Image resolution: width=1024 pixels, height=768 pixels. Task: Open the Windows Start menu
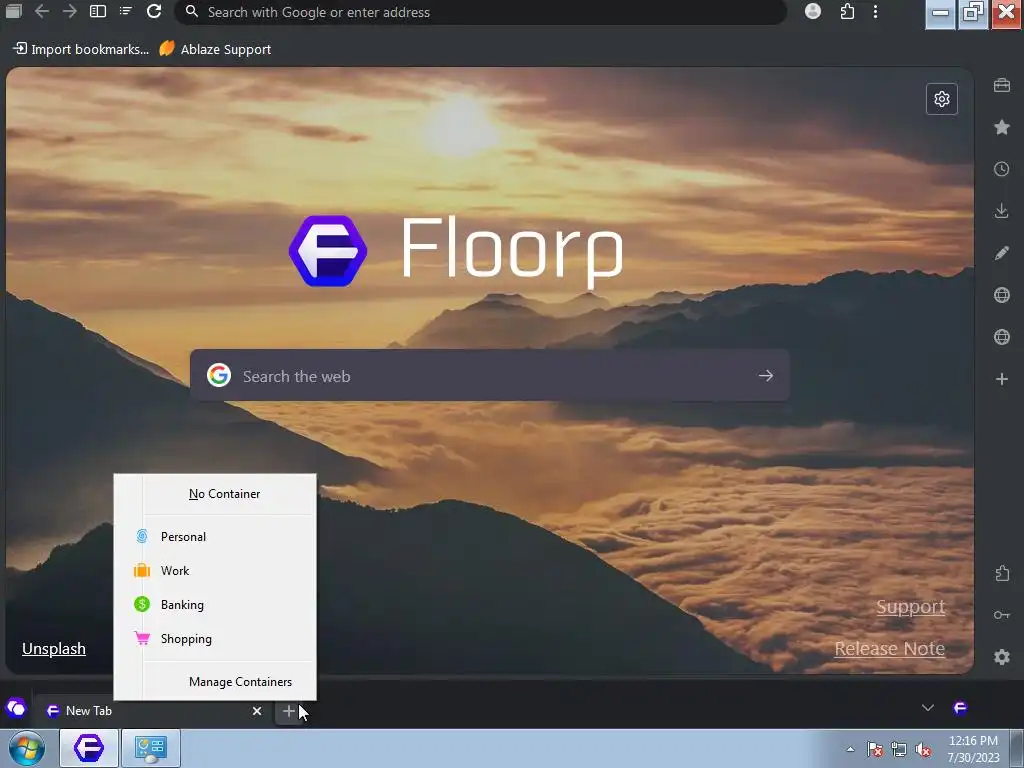coord(27,748)
